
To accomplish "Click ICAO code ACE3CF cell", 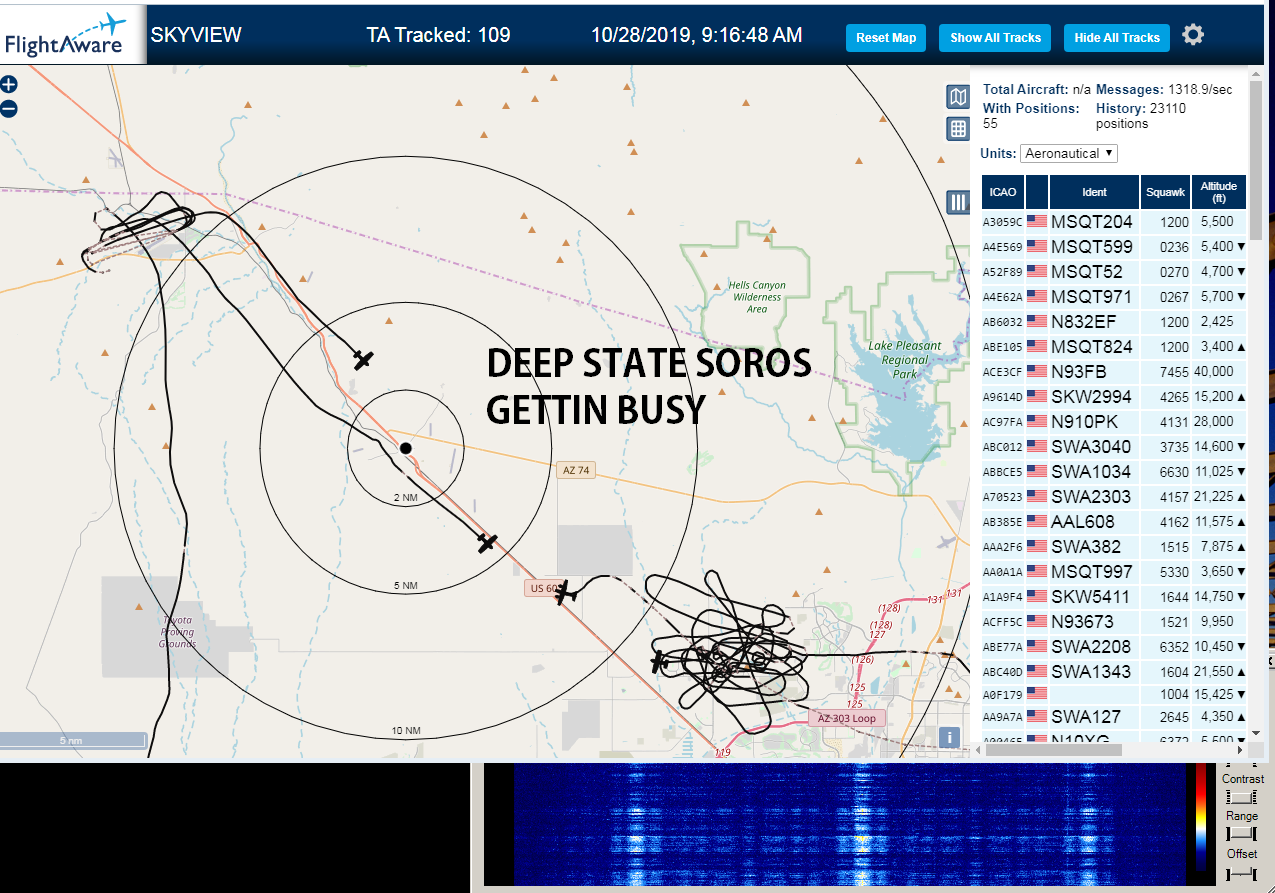I will click(x=1003, y=372).
